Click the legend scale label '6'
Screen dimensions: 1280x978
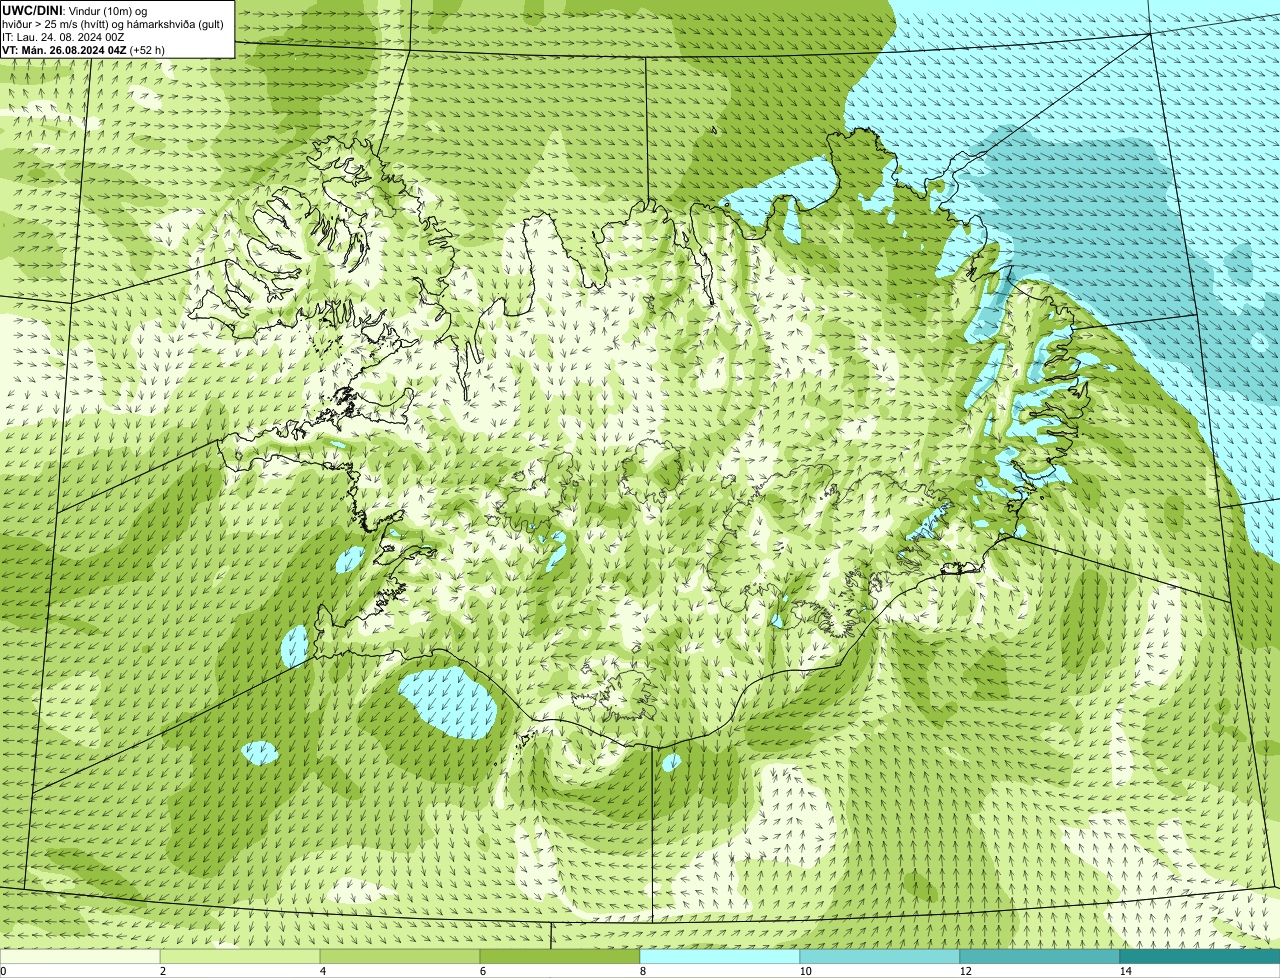[x=482, y=970]
